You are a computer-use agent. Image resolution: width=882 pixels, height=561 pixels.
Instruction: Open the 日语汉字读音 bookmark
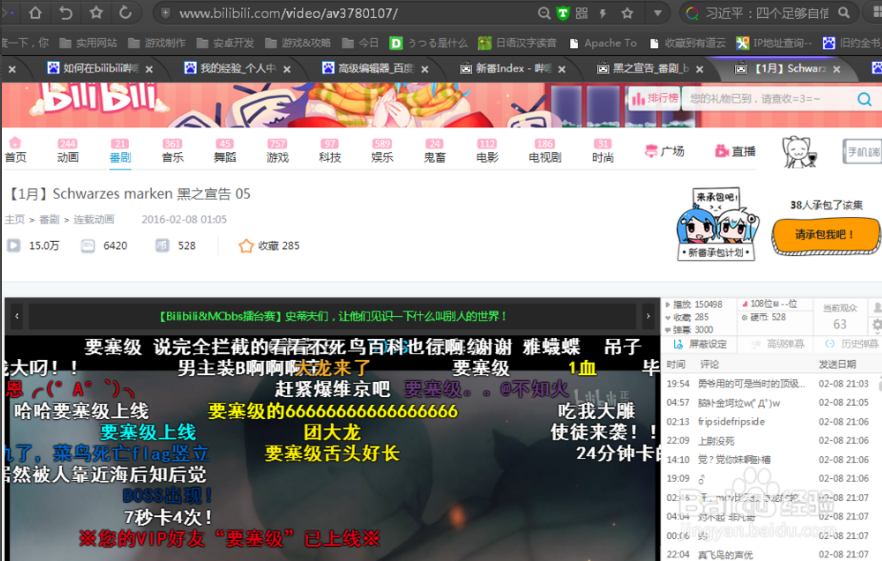pyautogui.click(x=517, y=43)
